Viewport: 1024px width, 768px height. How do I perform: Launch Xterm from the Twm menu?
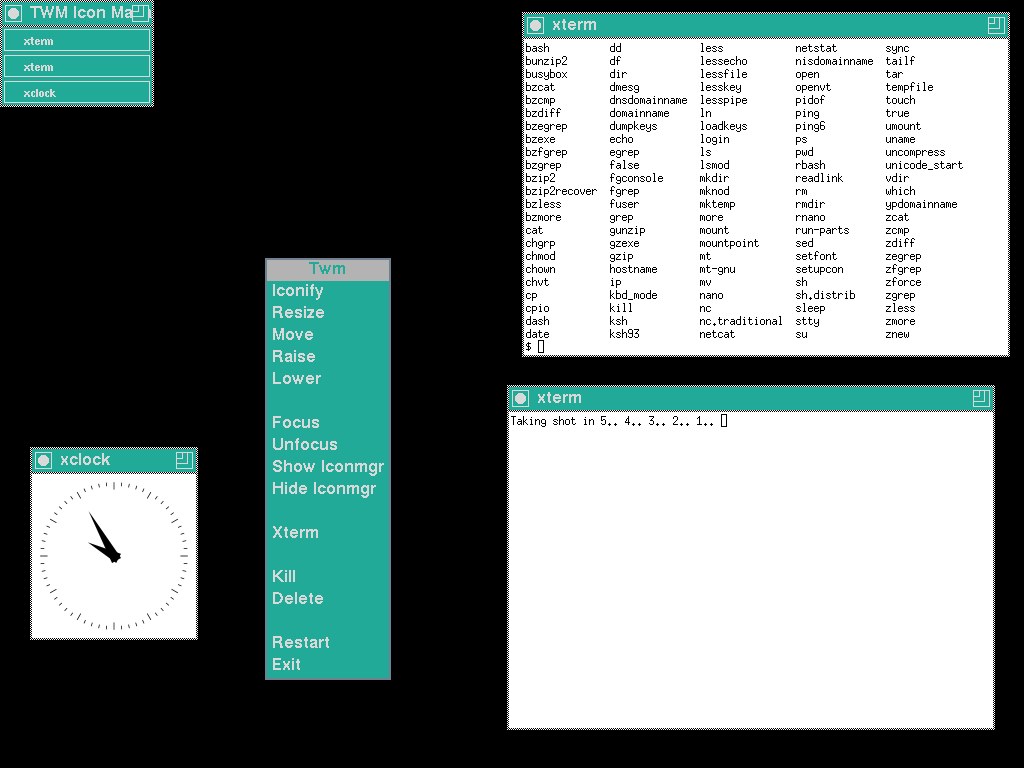295,533
